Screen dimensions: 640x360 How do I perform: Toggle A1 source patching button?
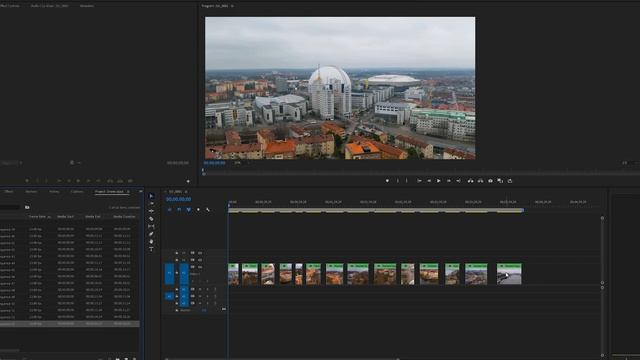[x=169, y=296]
